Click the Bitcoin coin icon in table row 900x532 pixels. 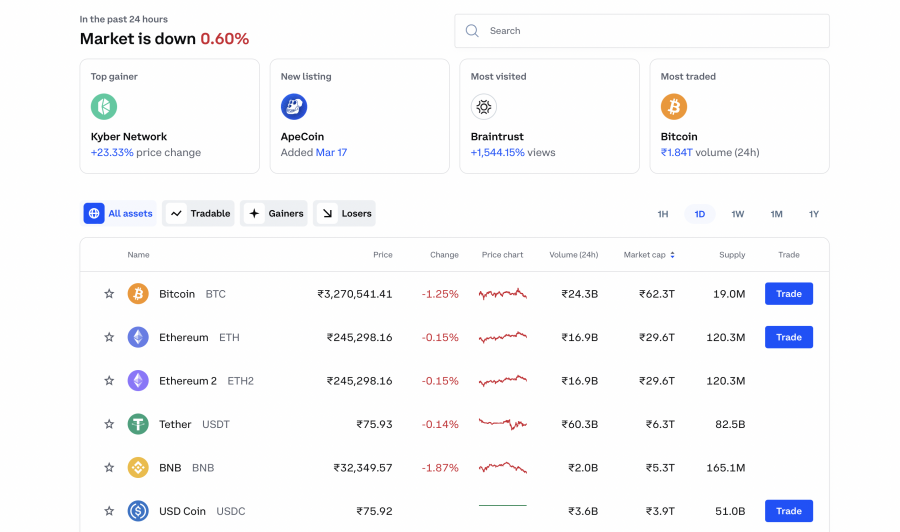pos(138,294)
